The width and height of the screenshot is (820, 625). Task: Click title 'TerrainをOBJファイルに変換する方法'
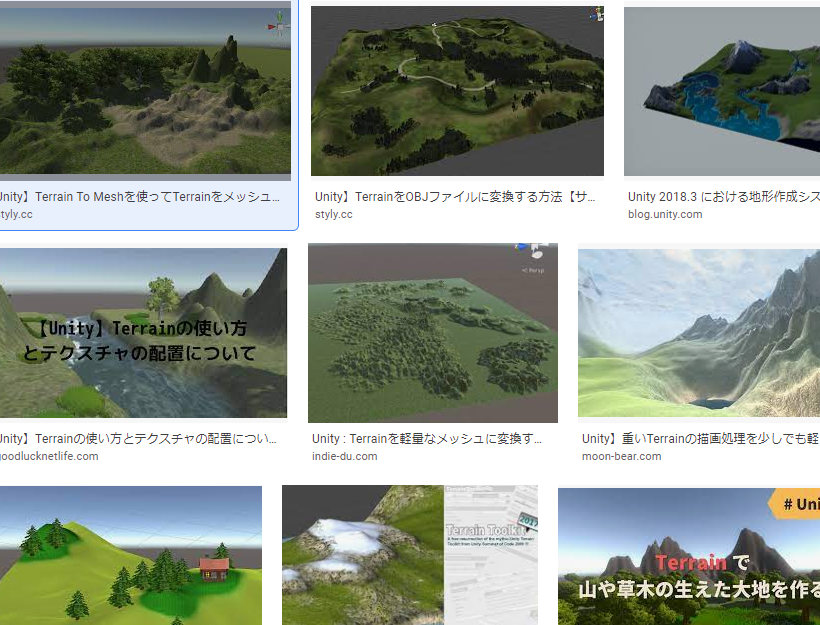455,197
